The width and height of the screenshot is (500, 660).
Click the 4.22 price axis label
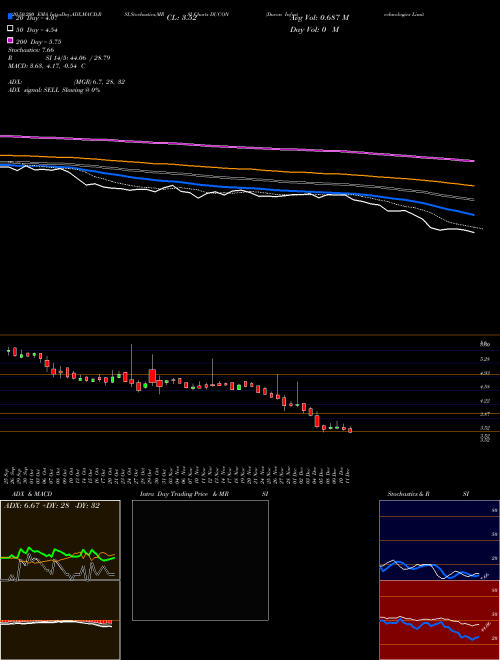click(485, 401)
